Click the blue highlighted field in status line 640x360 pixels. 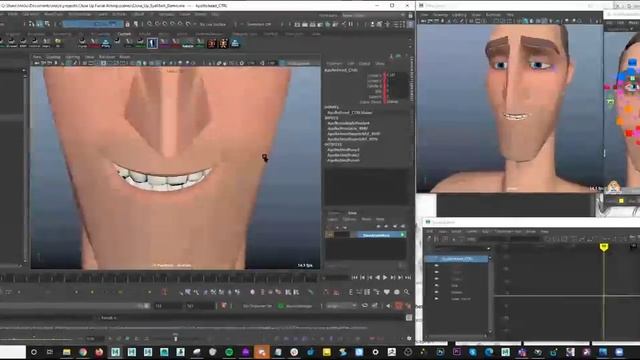coord(93,24)
